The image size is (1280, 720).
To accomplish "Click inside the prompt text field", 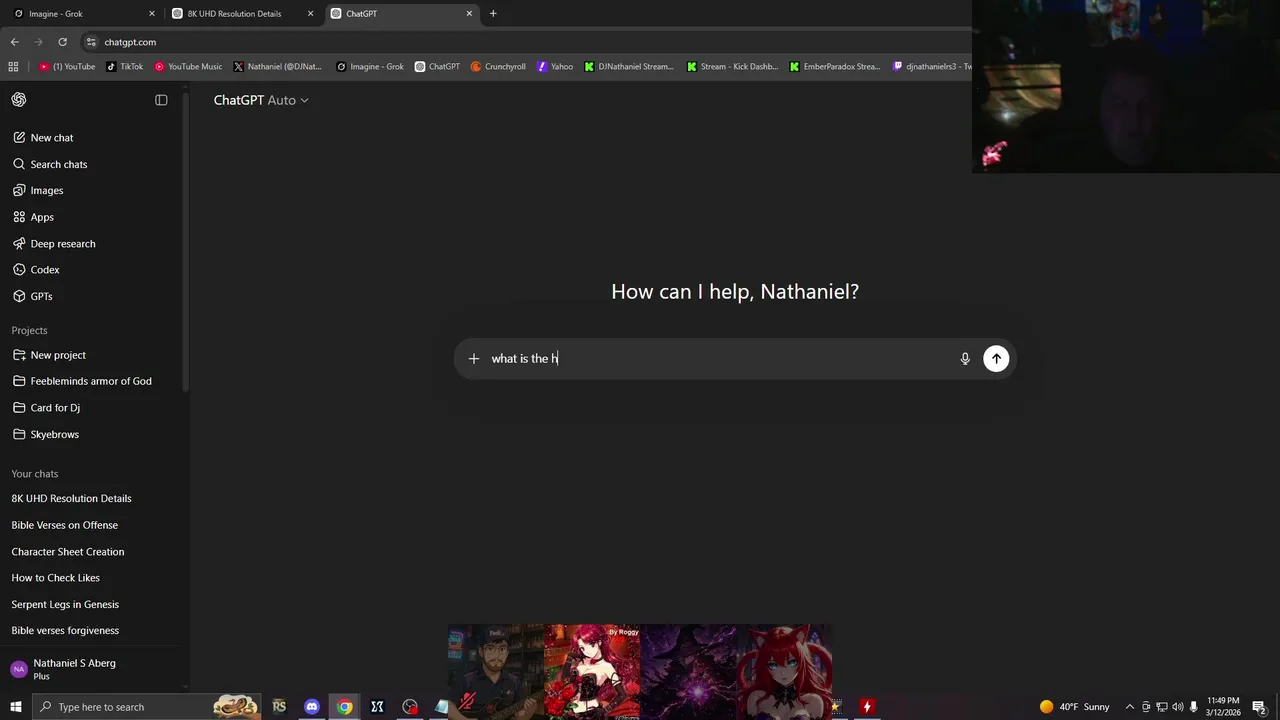I will click(718, 359).
